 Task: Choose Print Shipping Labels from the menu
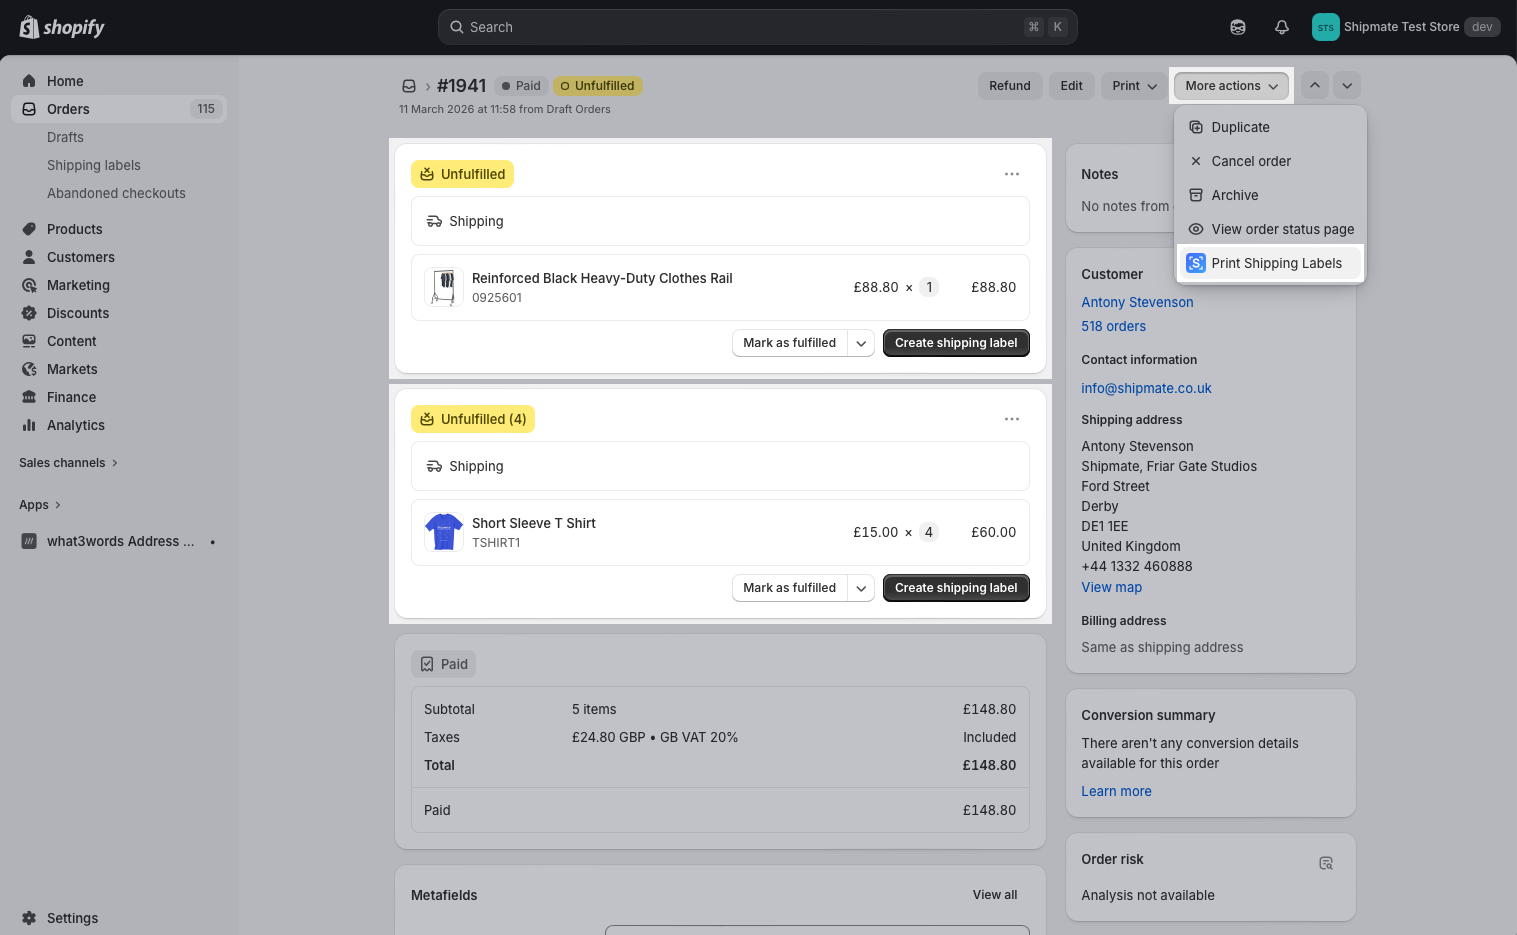click(1276, 263)
